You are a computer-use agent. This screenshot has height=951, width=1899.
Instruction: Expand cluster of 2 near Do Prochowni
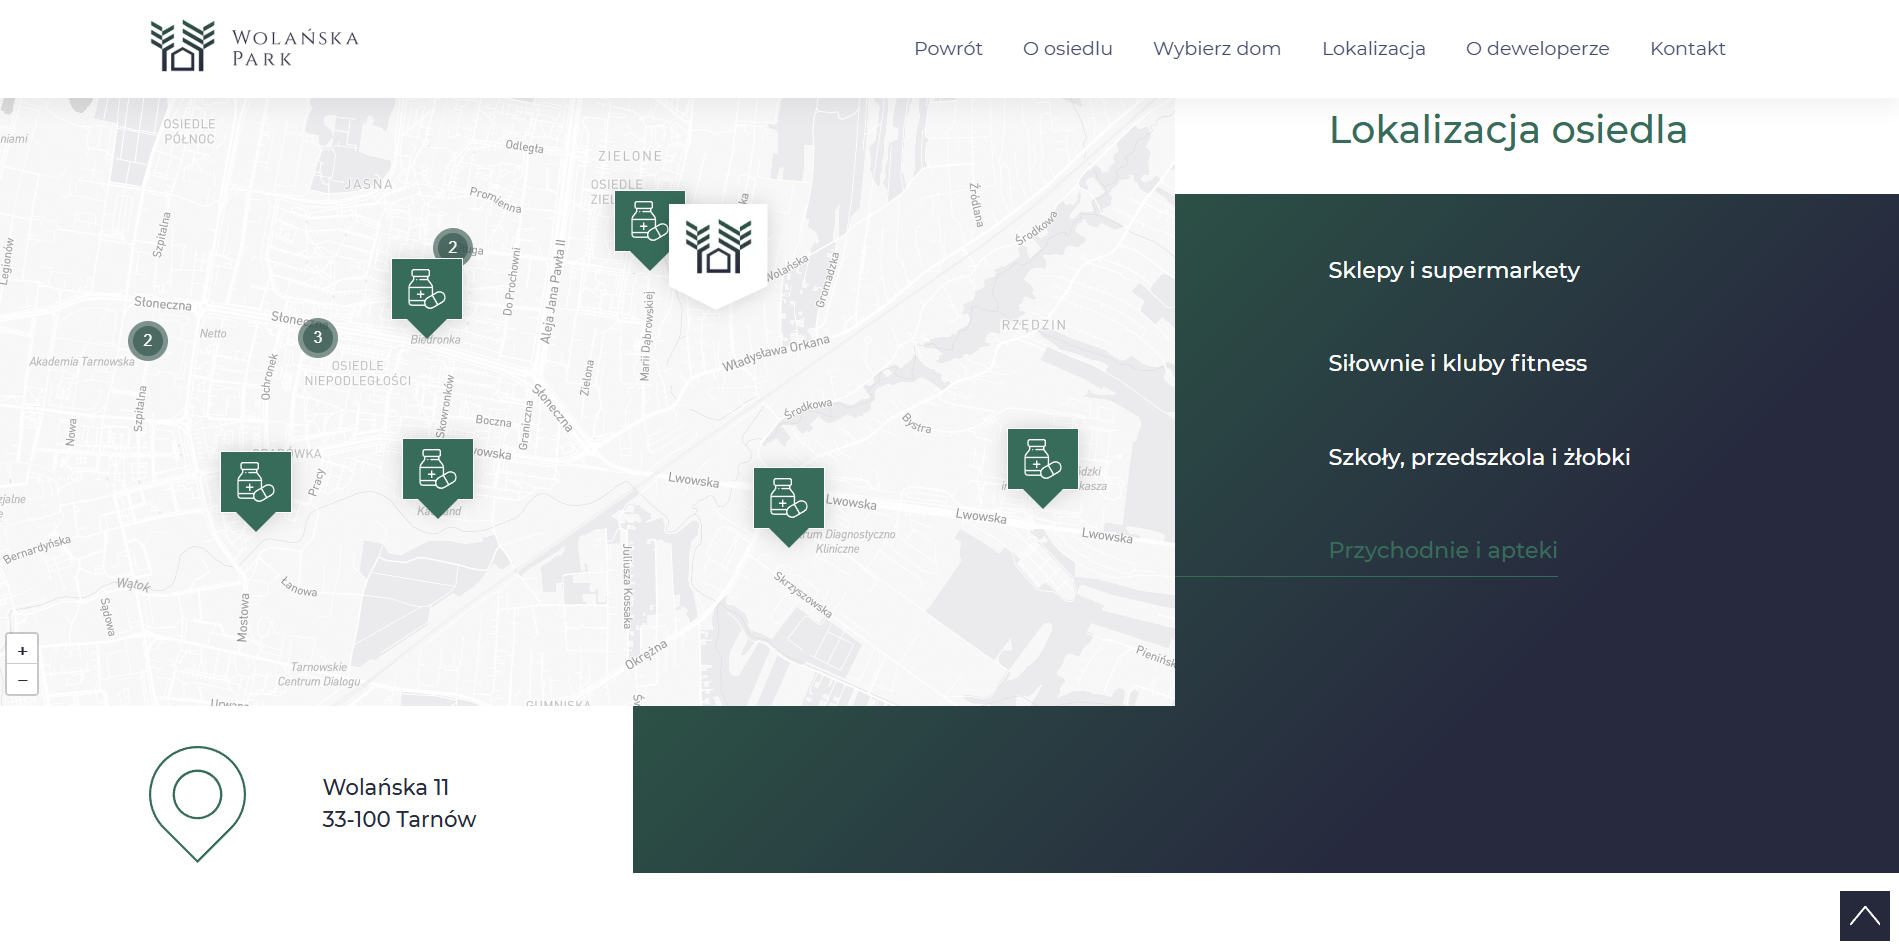coord(453,246)
